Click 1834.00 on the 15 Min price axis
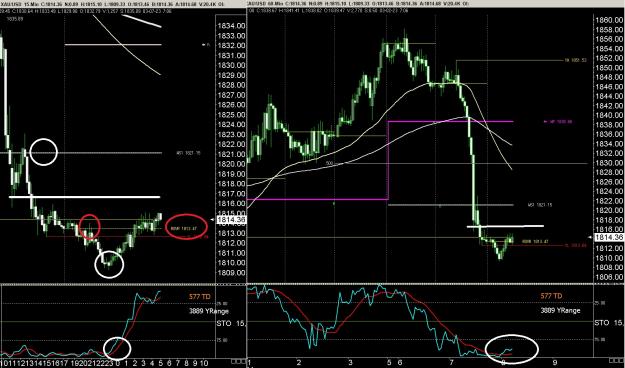This screenshot has height=368, width=625. click(x=231, y=26)
